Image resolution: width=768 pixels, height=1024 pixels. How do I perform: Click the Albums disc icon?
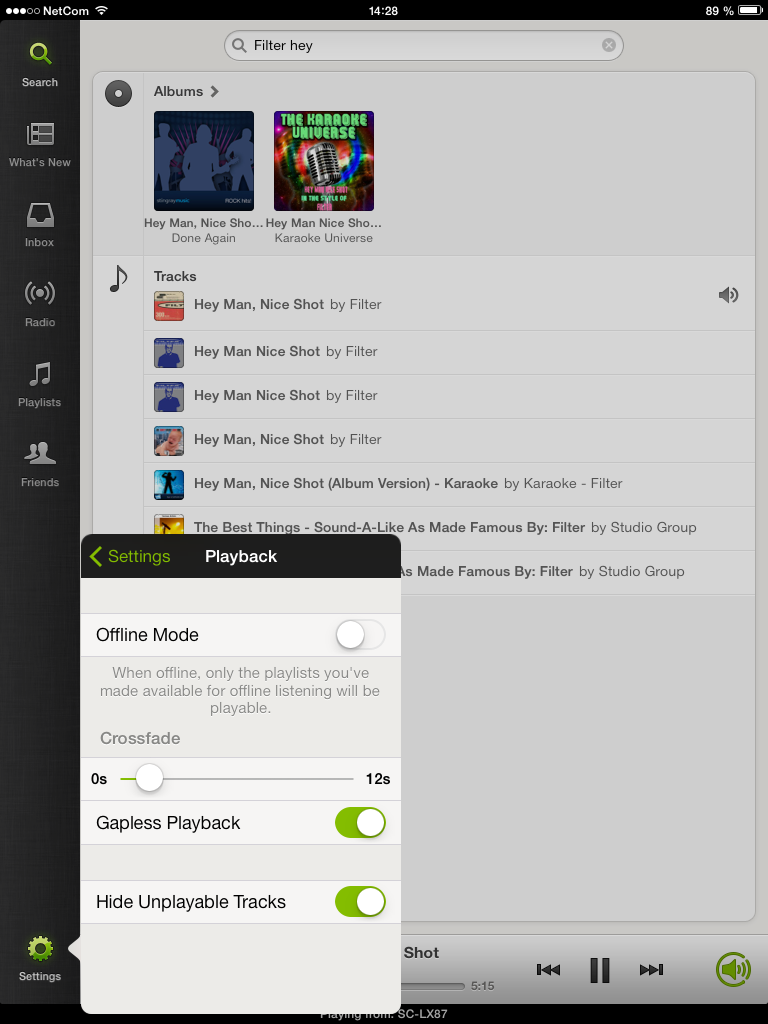[x=118, y=93]
